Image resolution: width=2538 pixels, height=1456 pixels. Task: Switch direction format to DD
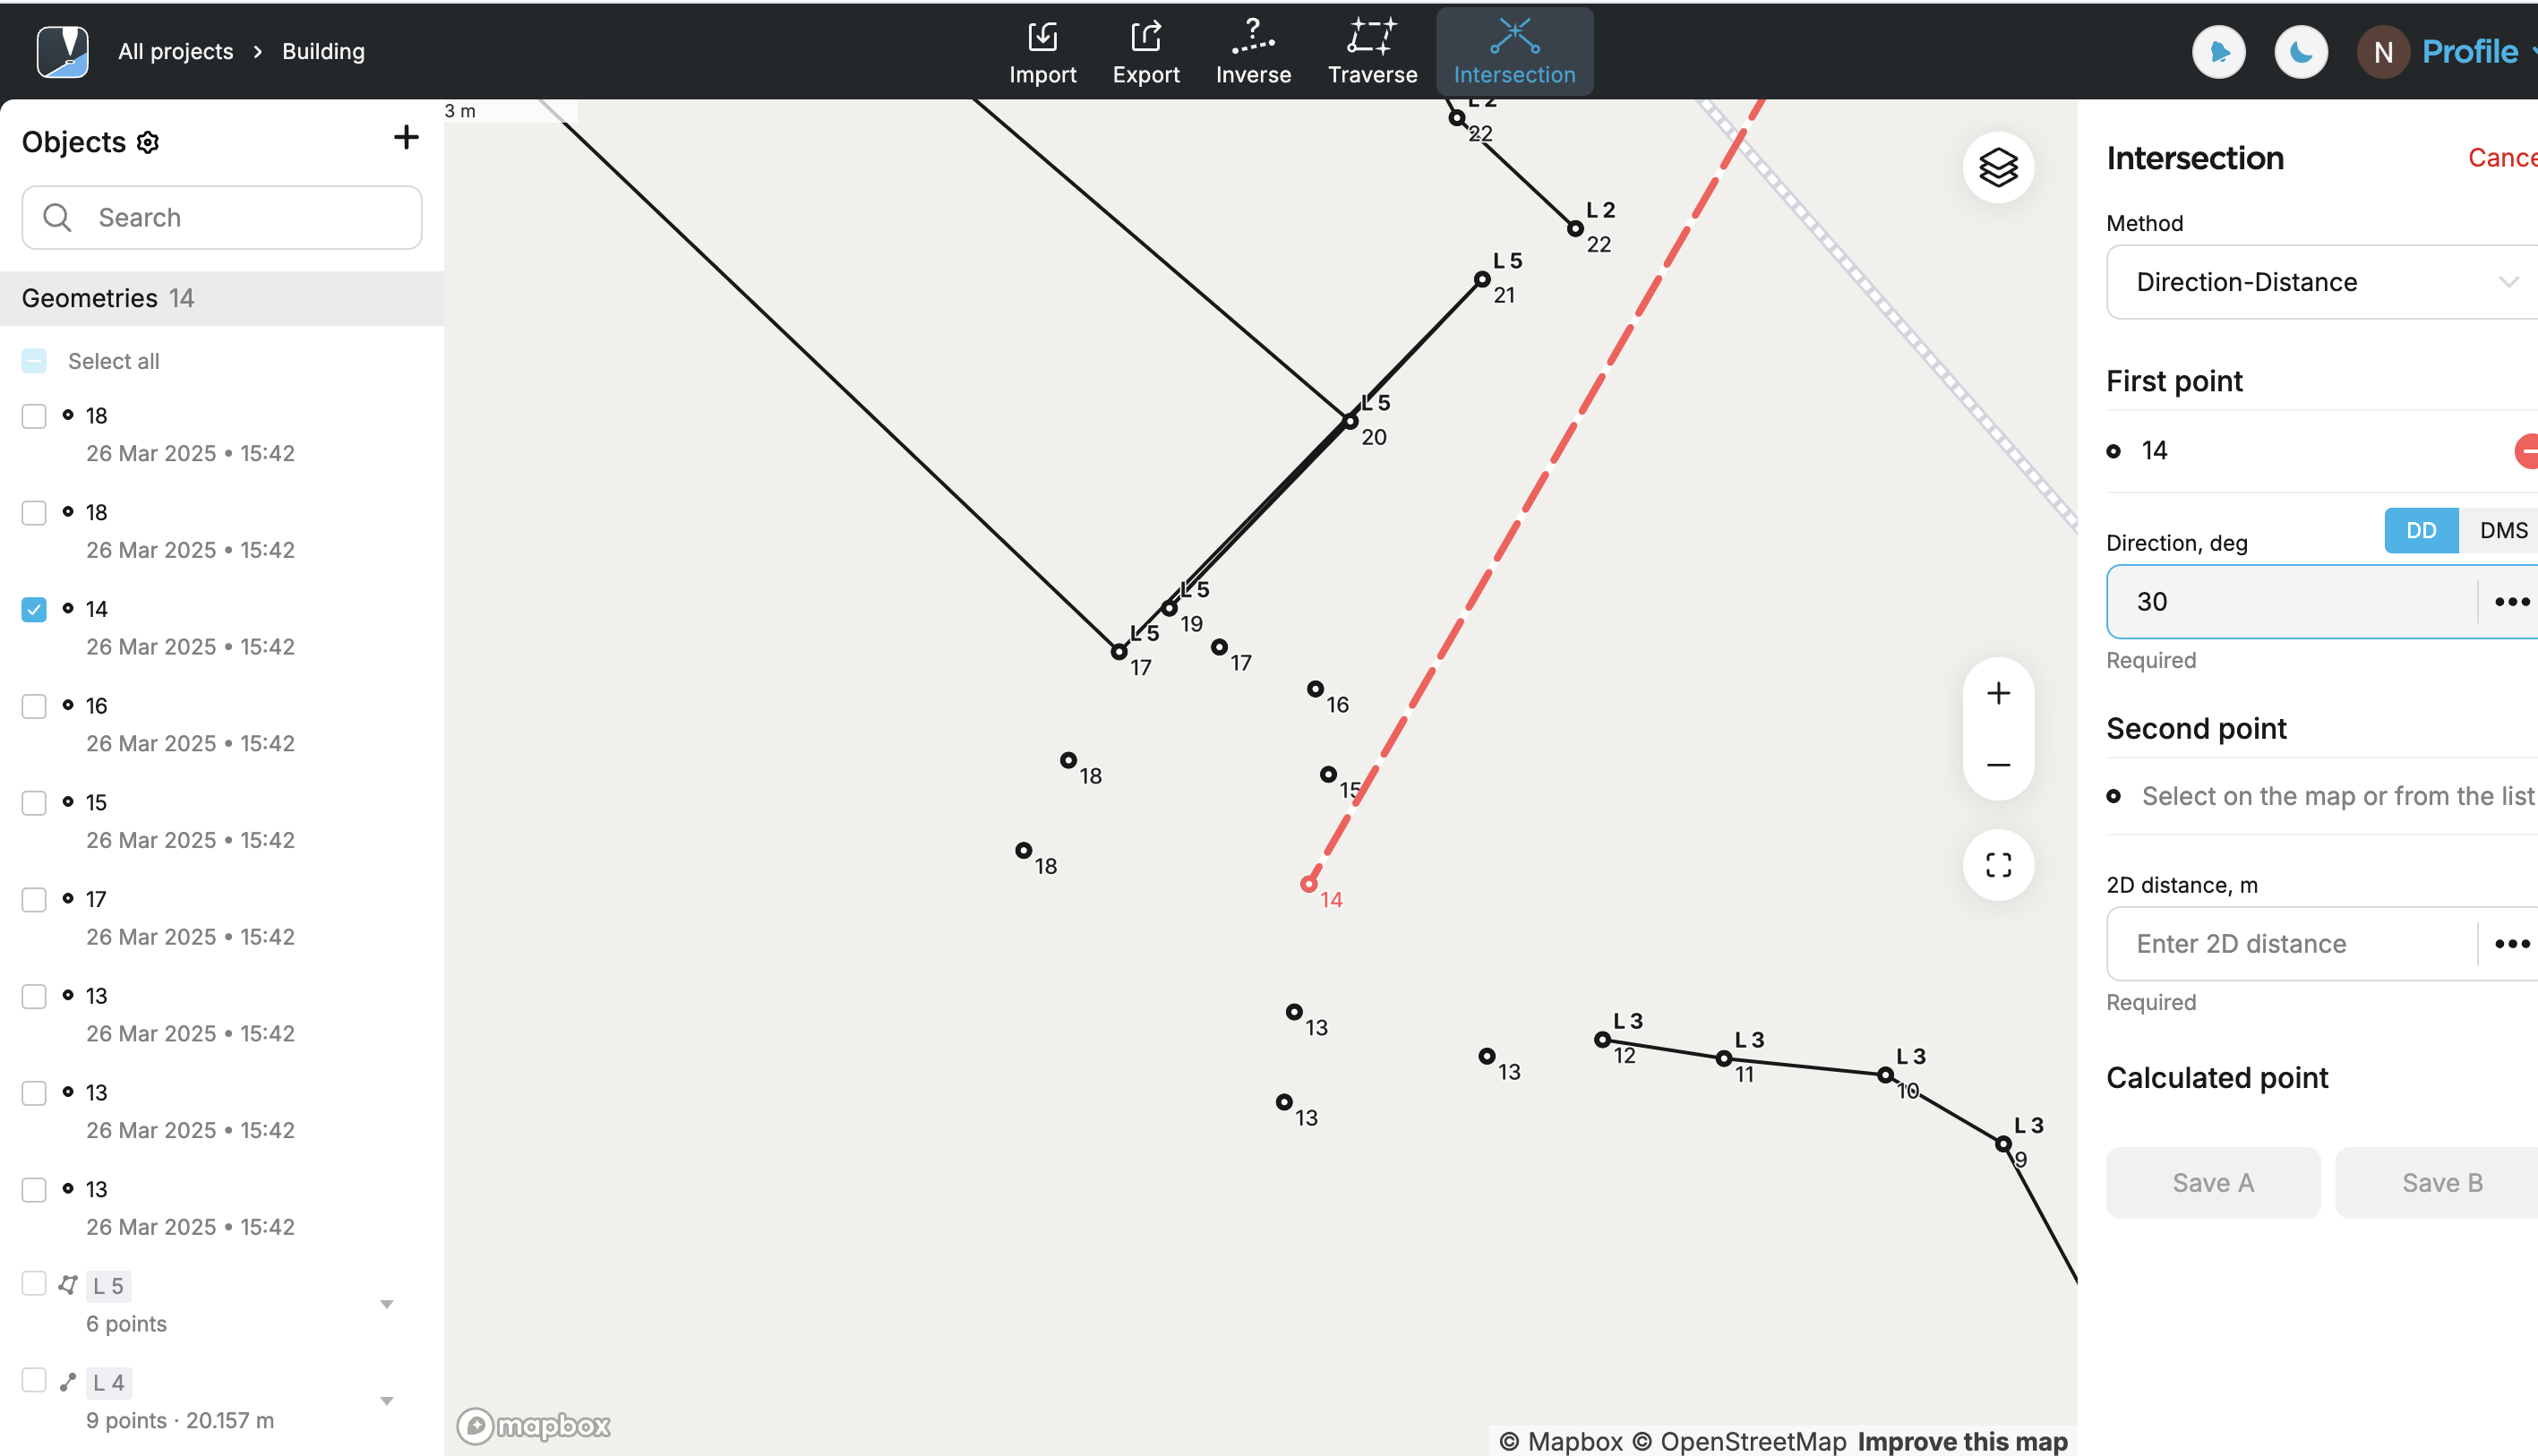click(2421, 530)
